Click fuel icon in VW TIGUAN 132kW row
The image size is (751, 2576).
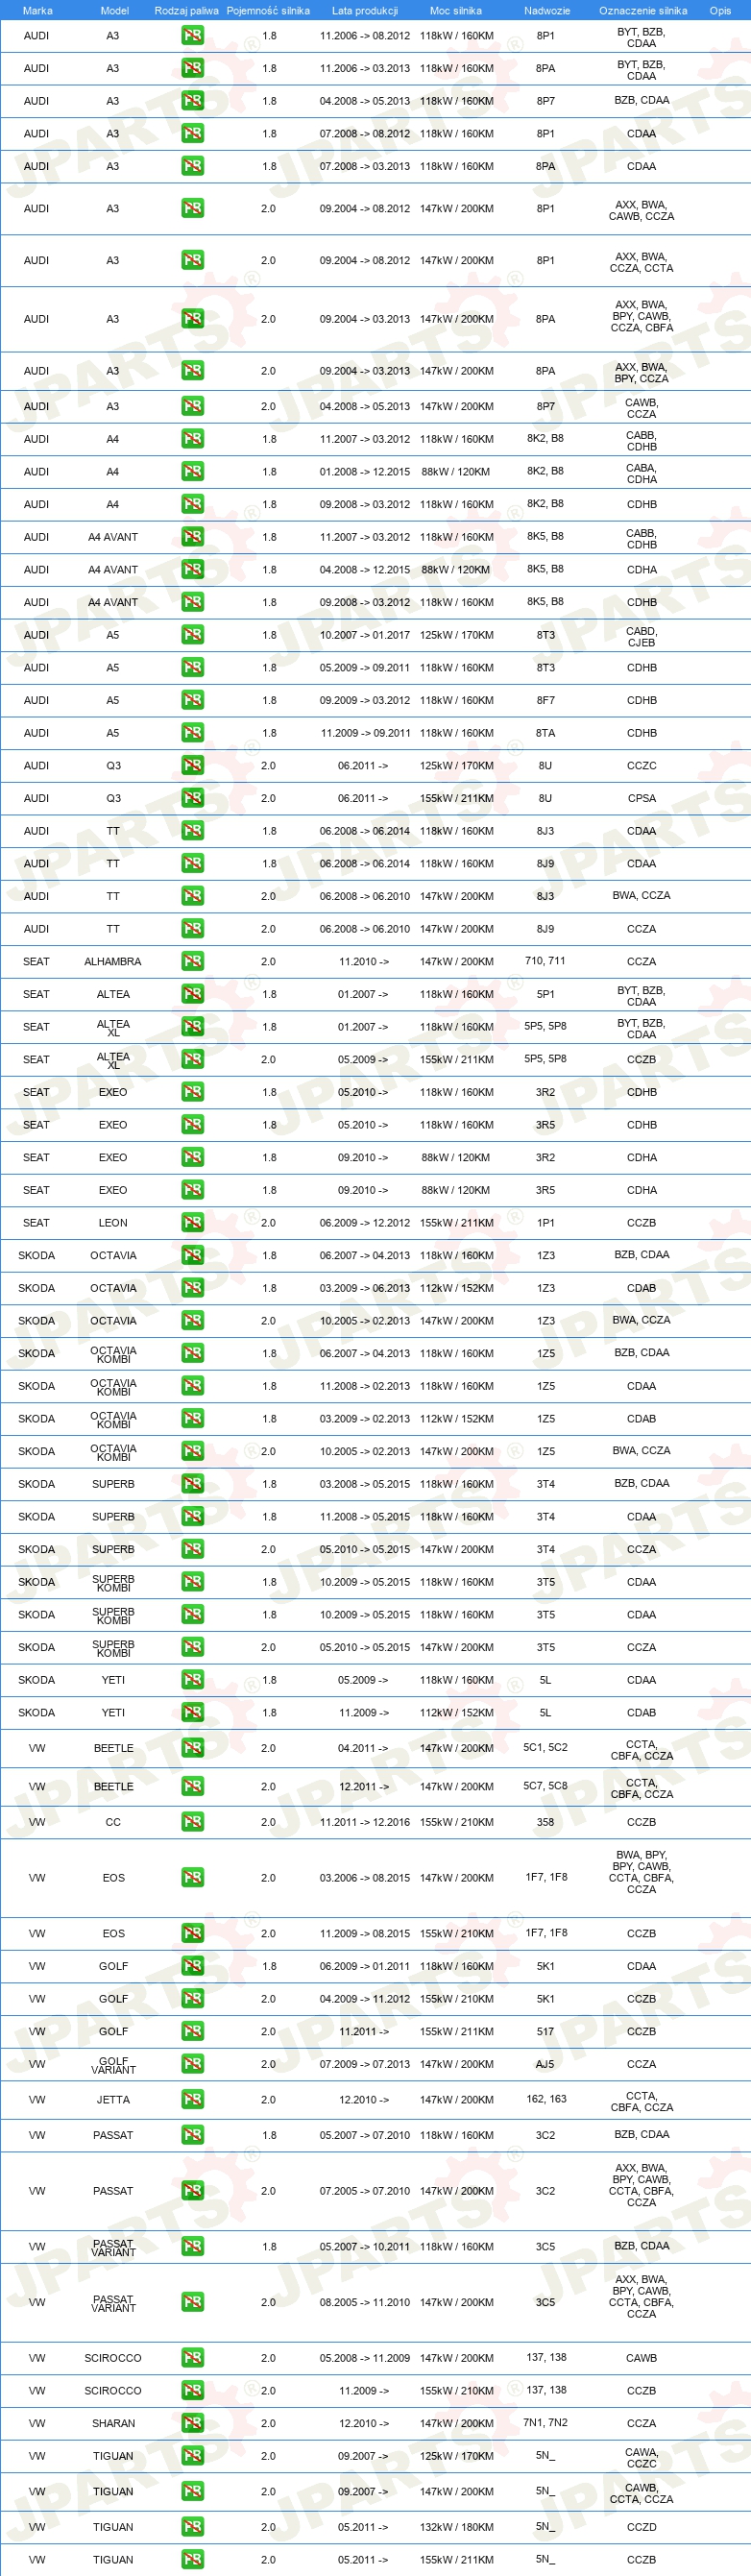pos(193,2527)
